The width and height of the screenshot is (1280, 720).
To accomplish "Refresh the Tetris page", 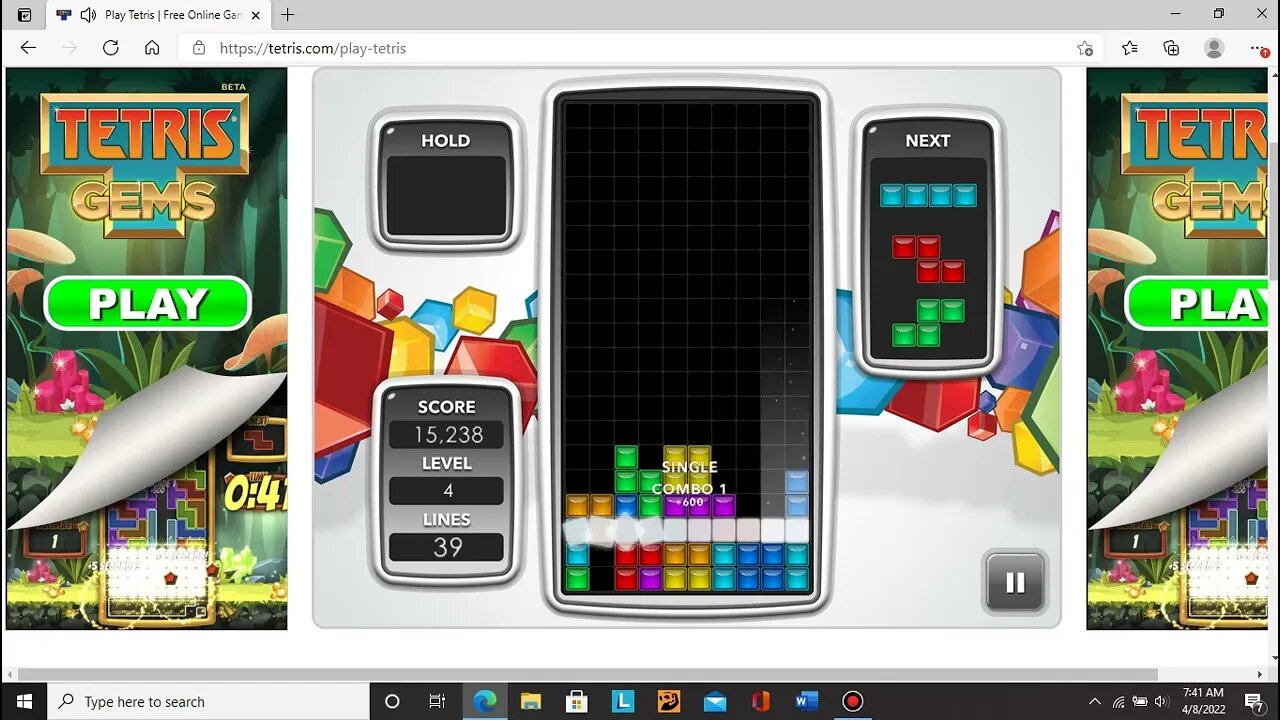I will point(111,48).
